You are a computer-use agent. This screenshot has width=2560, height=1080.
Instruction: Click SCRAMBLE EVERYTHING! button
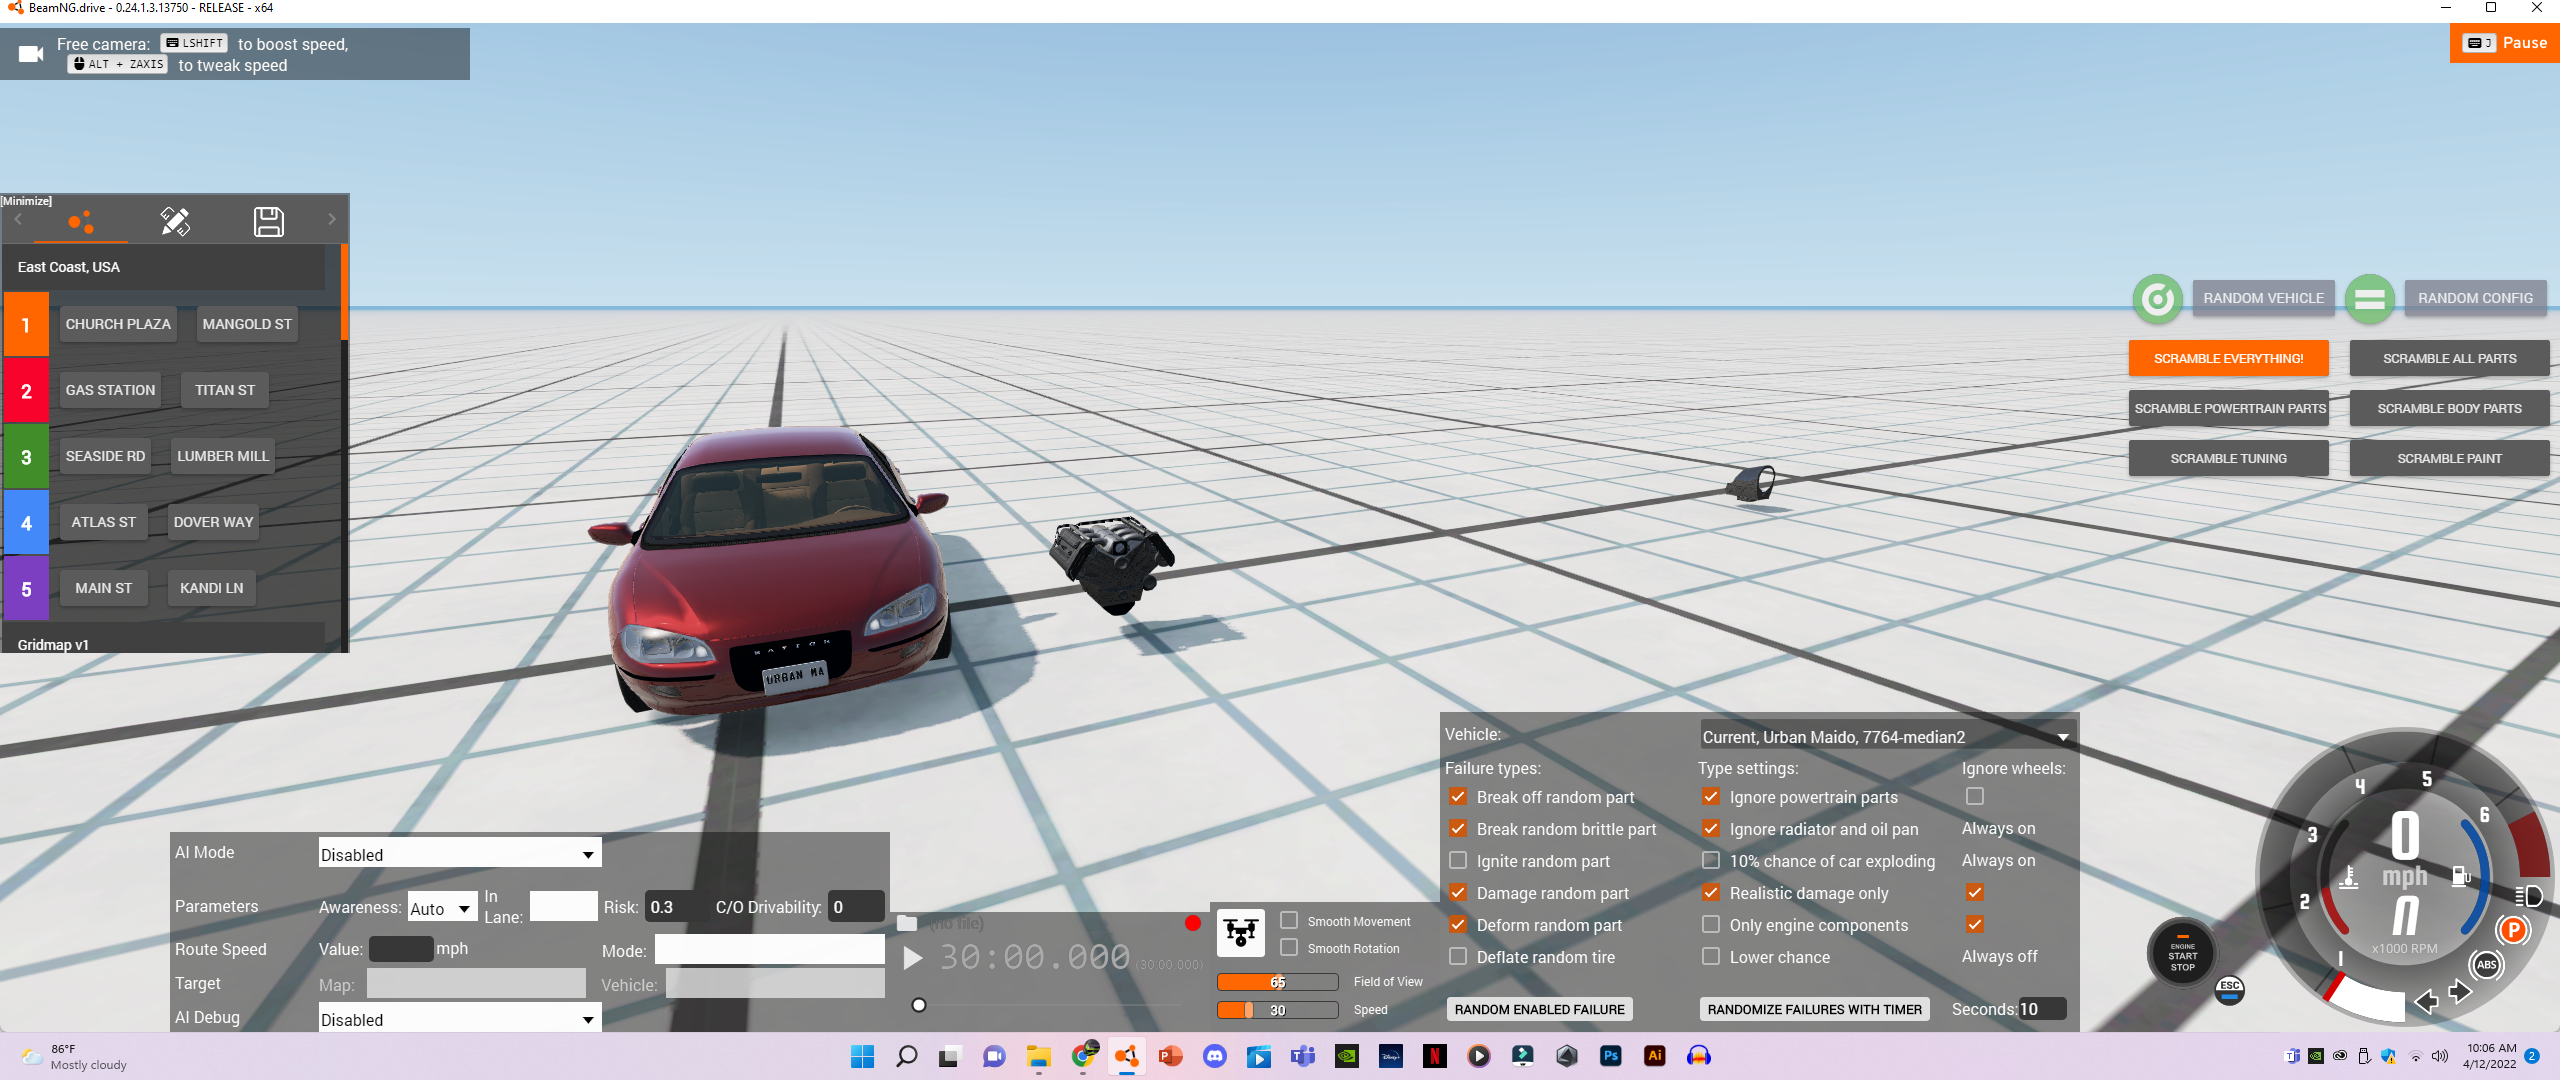point(2228,358)
